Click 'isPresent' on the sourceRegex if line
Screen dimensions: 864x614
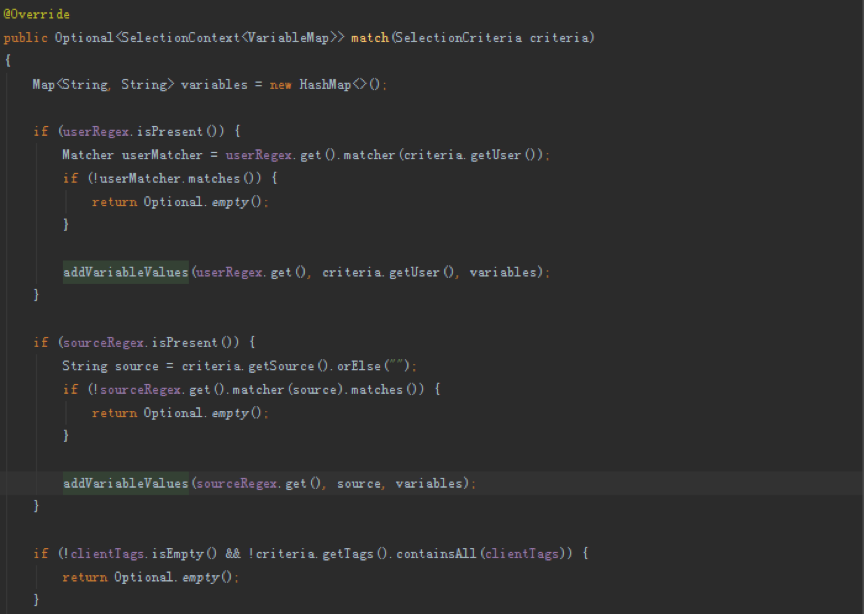pos(185,343)
